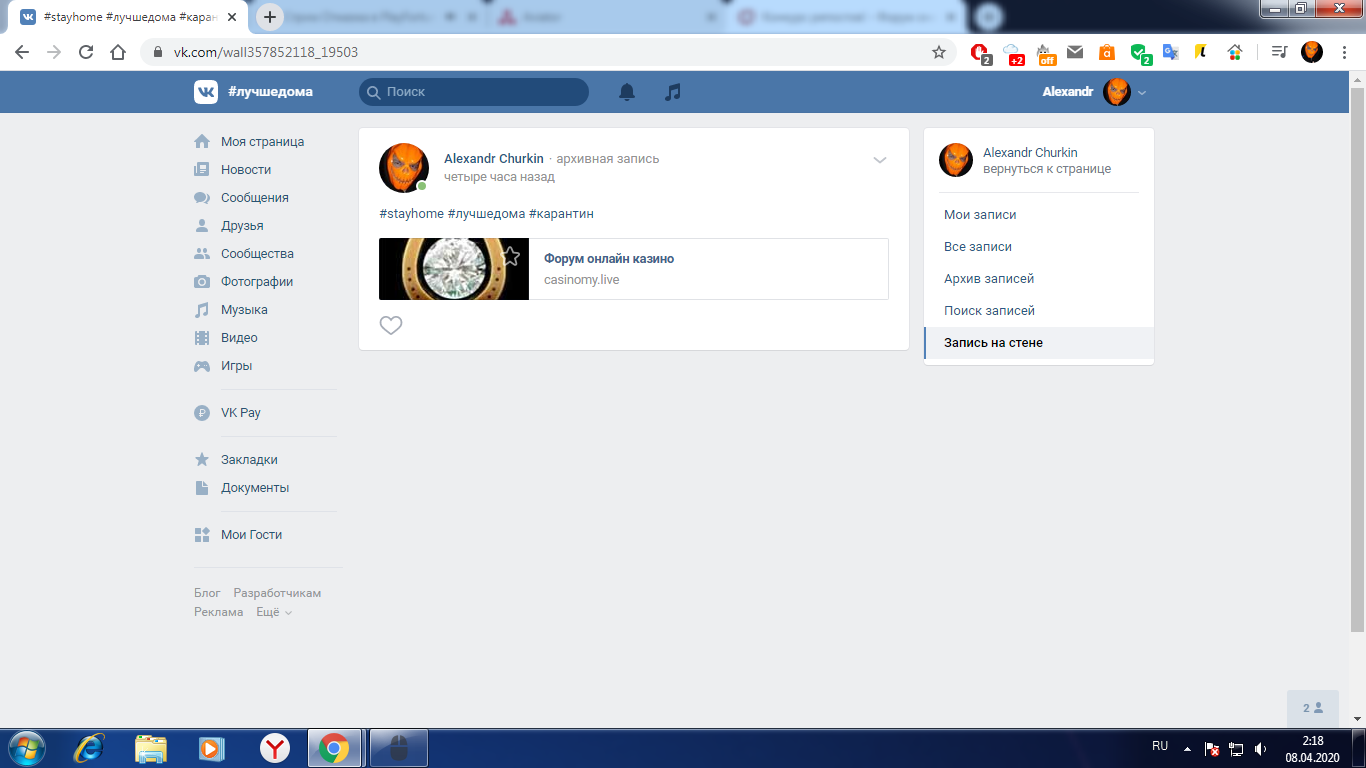Reload the current page
Viewport: 1366px width, 768px height.
point(86,52)
